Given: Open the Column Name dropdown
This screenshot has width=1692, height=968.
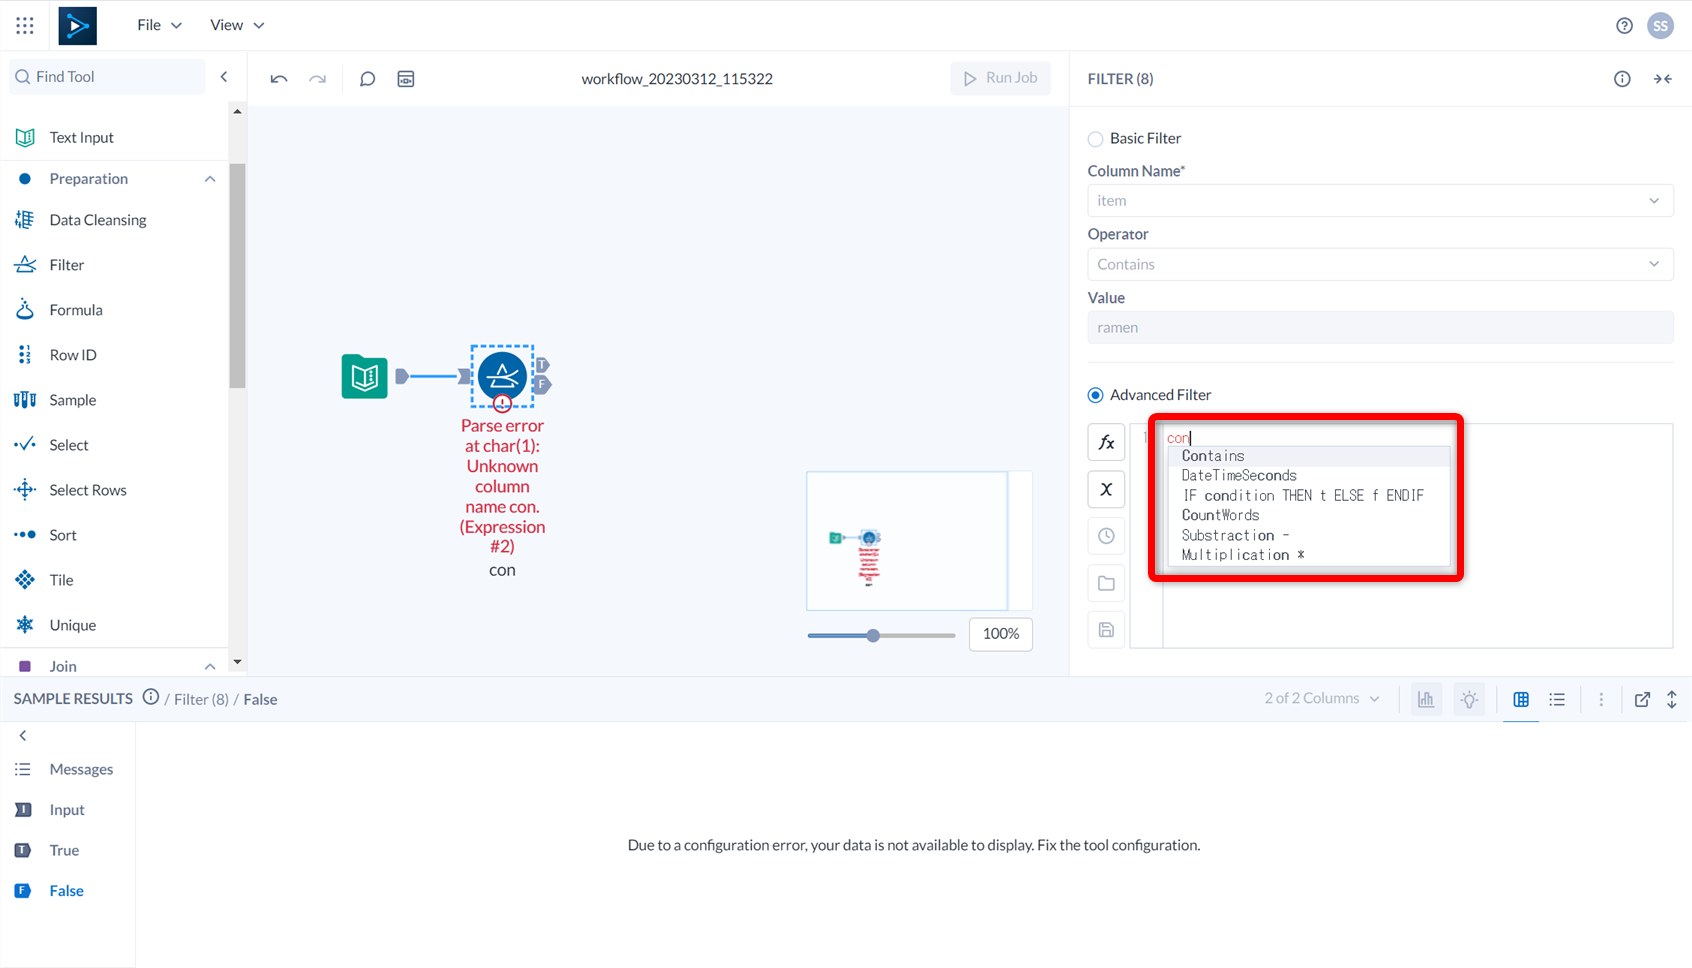Looking at the screenshot, I should click(1379, 201).
